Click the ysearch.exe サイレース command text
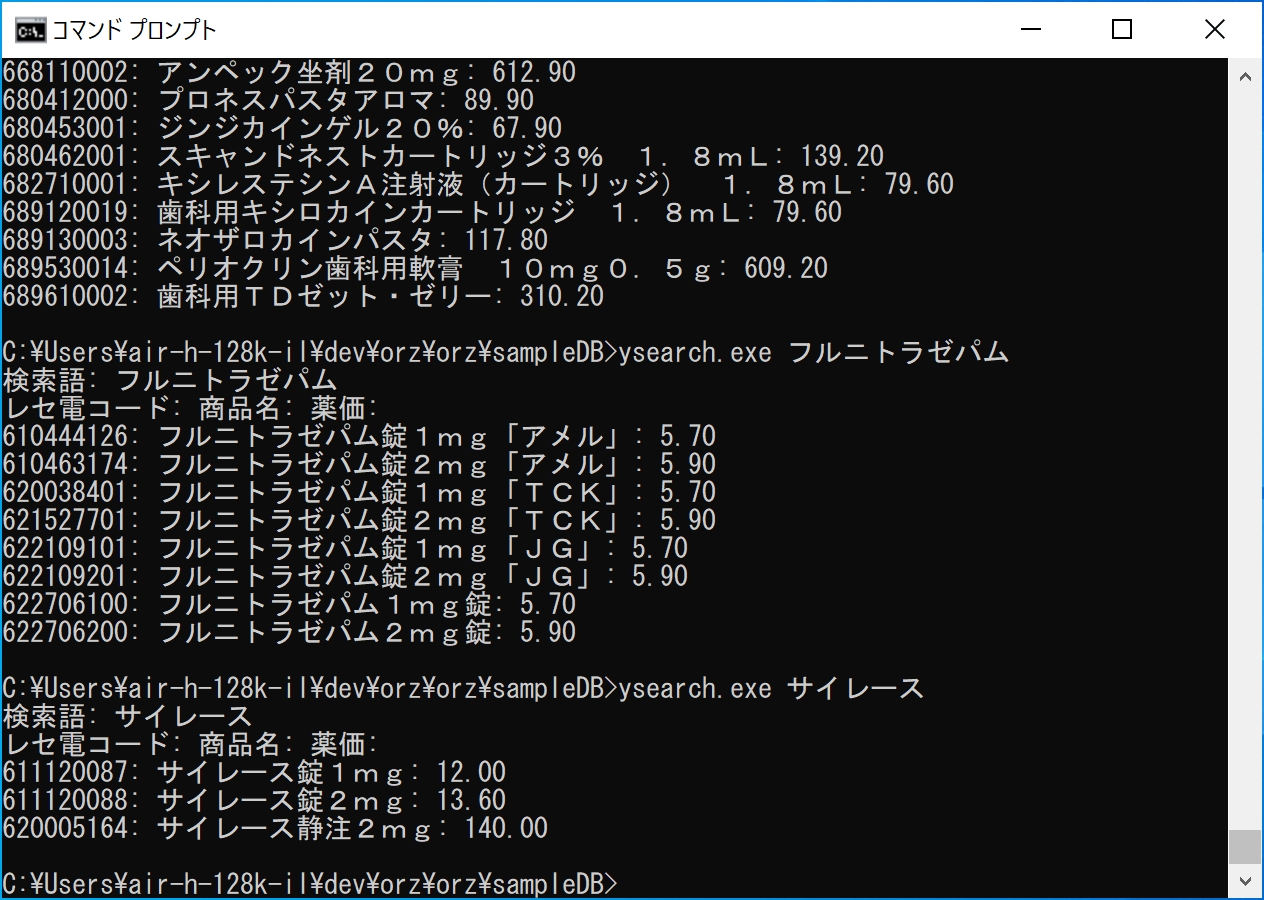 (x=771, y=688)
